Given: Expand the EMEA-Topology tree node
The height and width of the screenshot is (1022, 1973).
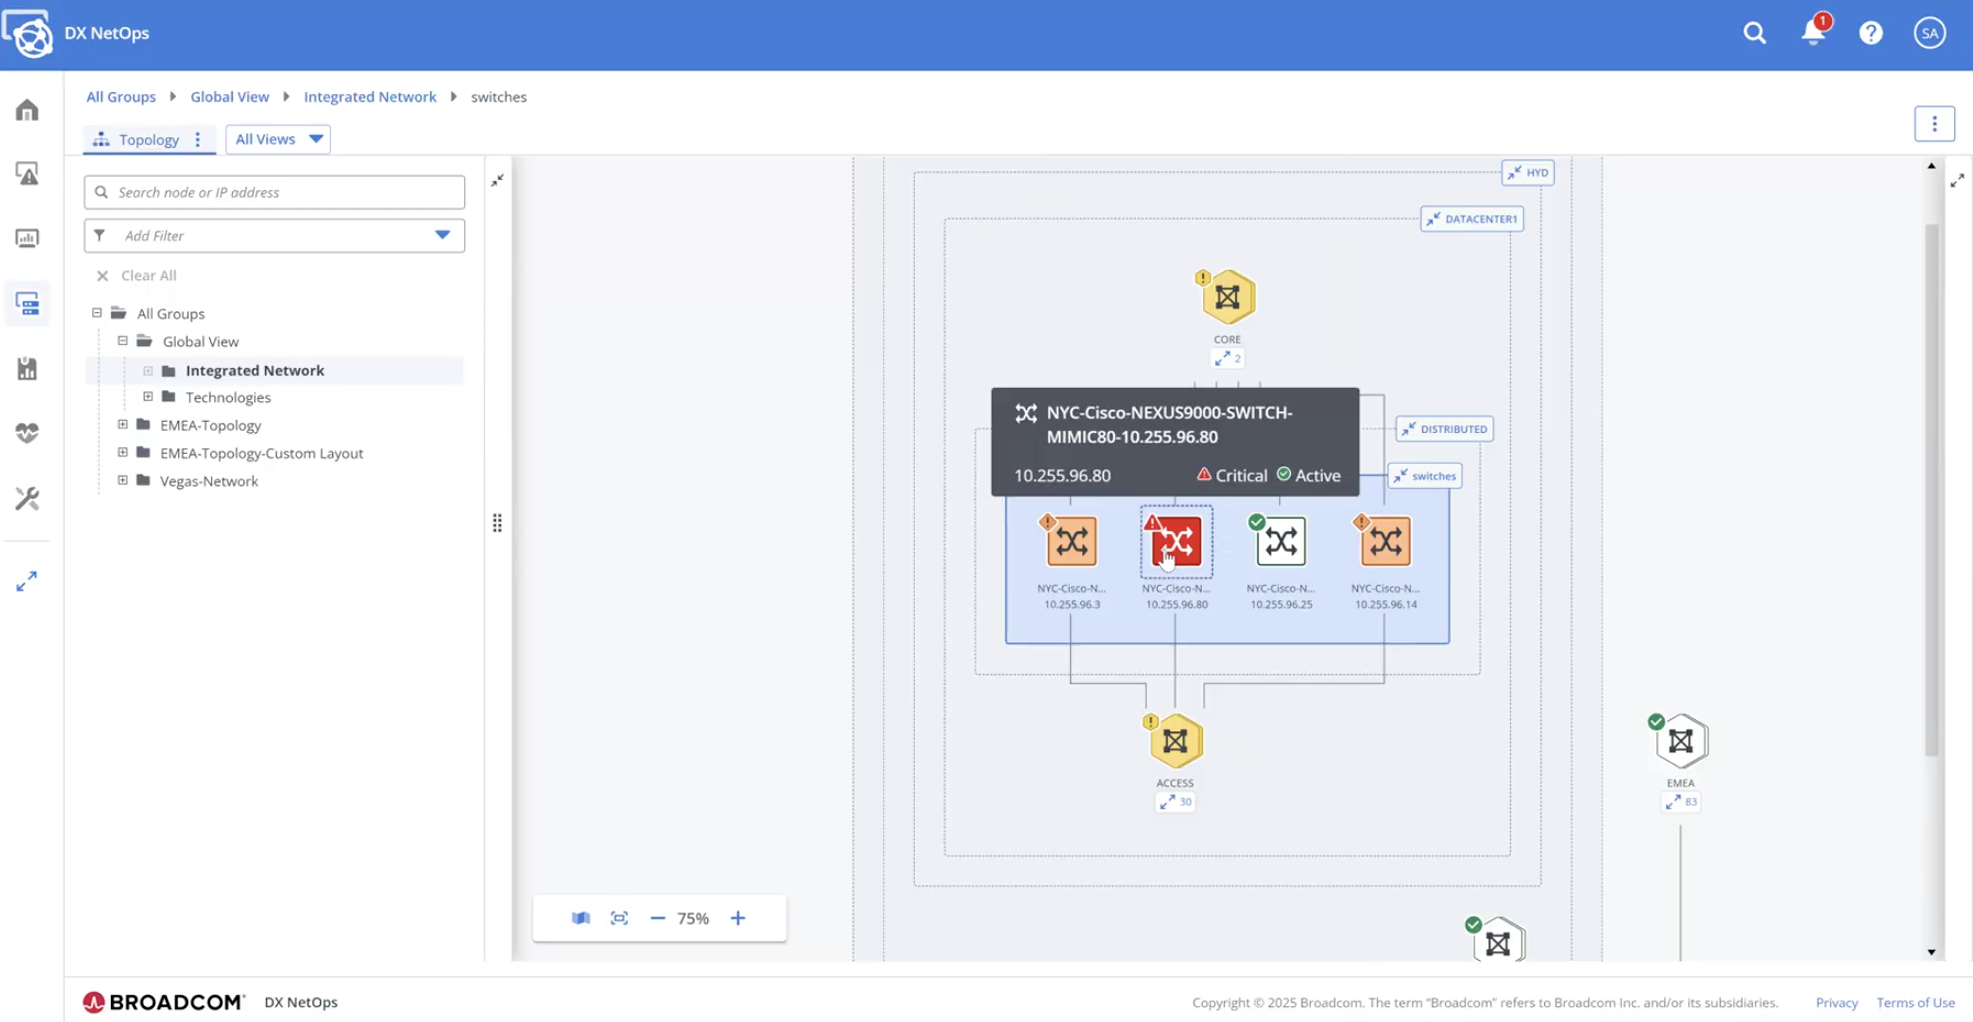Looking at the screenshot, I should tap(122, 424).
